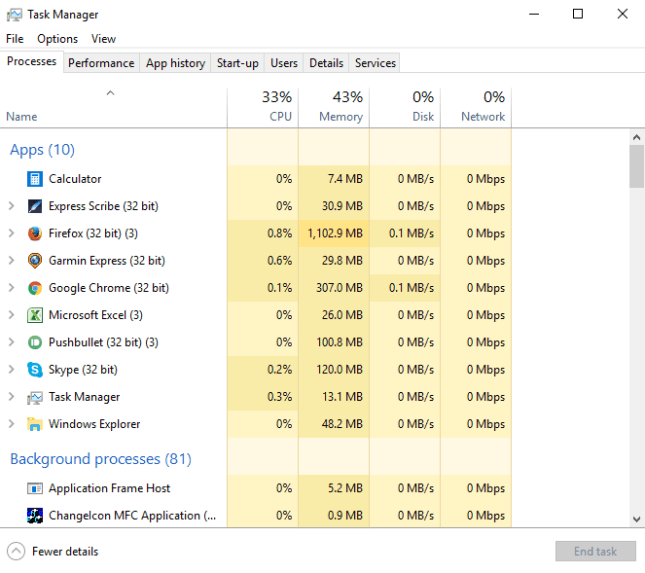The image size is (645, 573).
Task: Open the File menu
Action: (15, 39)
